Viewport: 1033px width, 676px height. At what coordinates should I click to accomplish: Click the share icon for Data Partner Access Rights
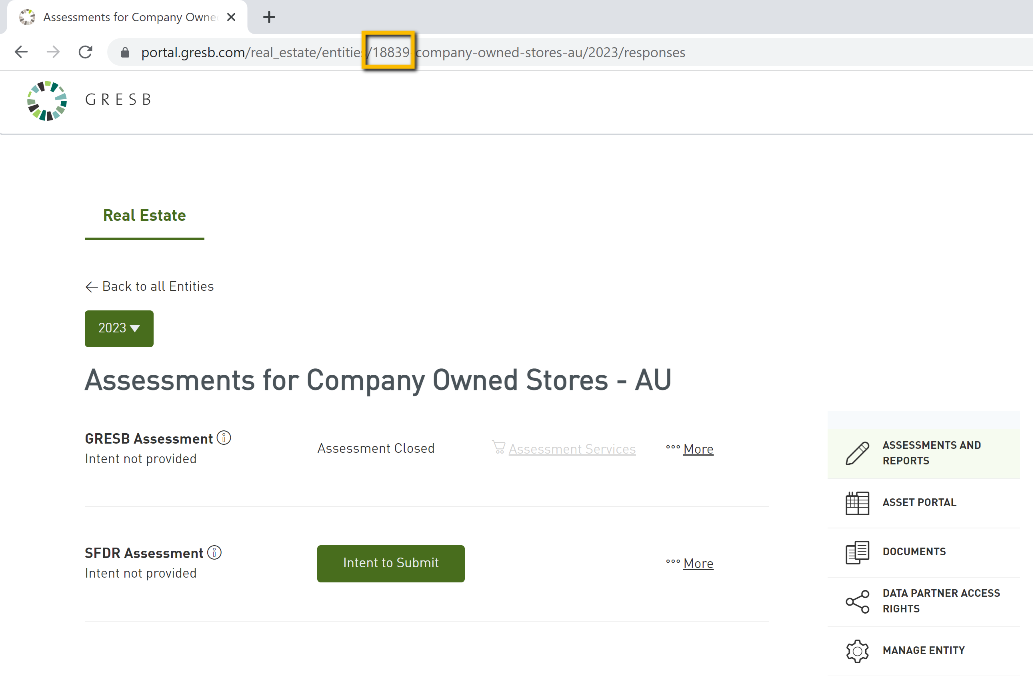(x=857, y=602)
